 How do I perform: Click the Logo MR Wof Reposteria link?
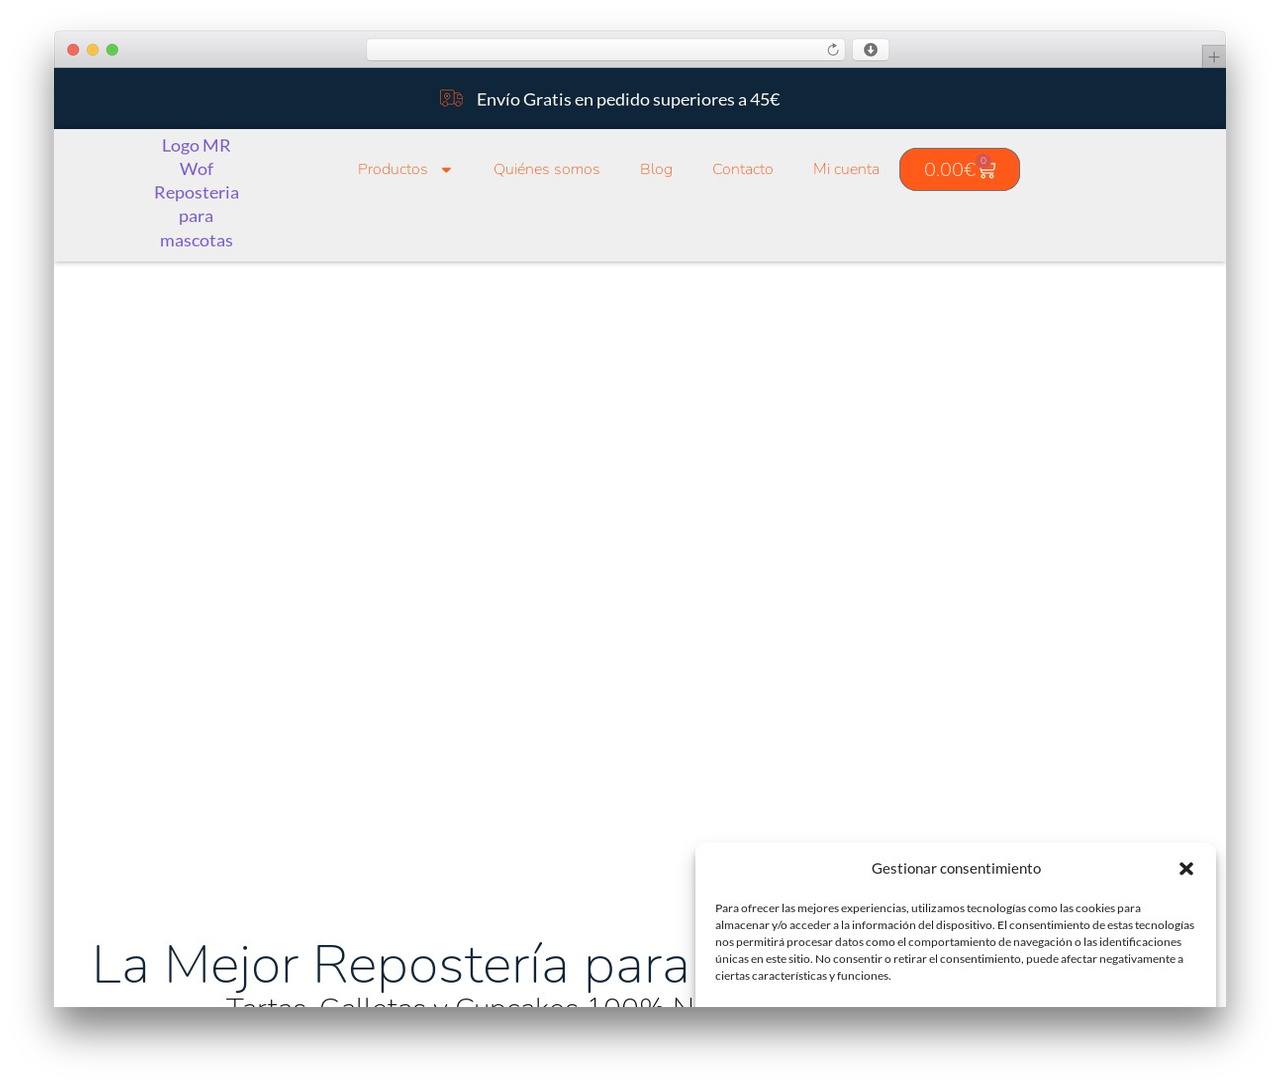(196, 193)
